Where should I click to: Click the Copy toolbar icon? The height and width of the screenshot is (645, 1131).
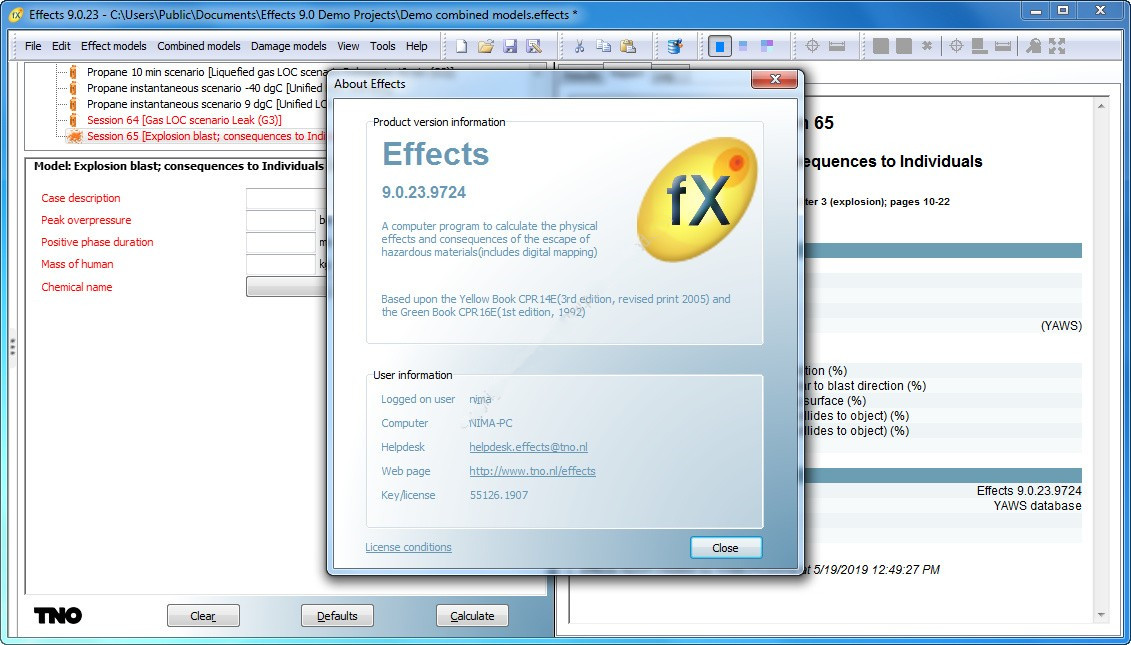604,46
